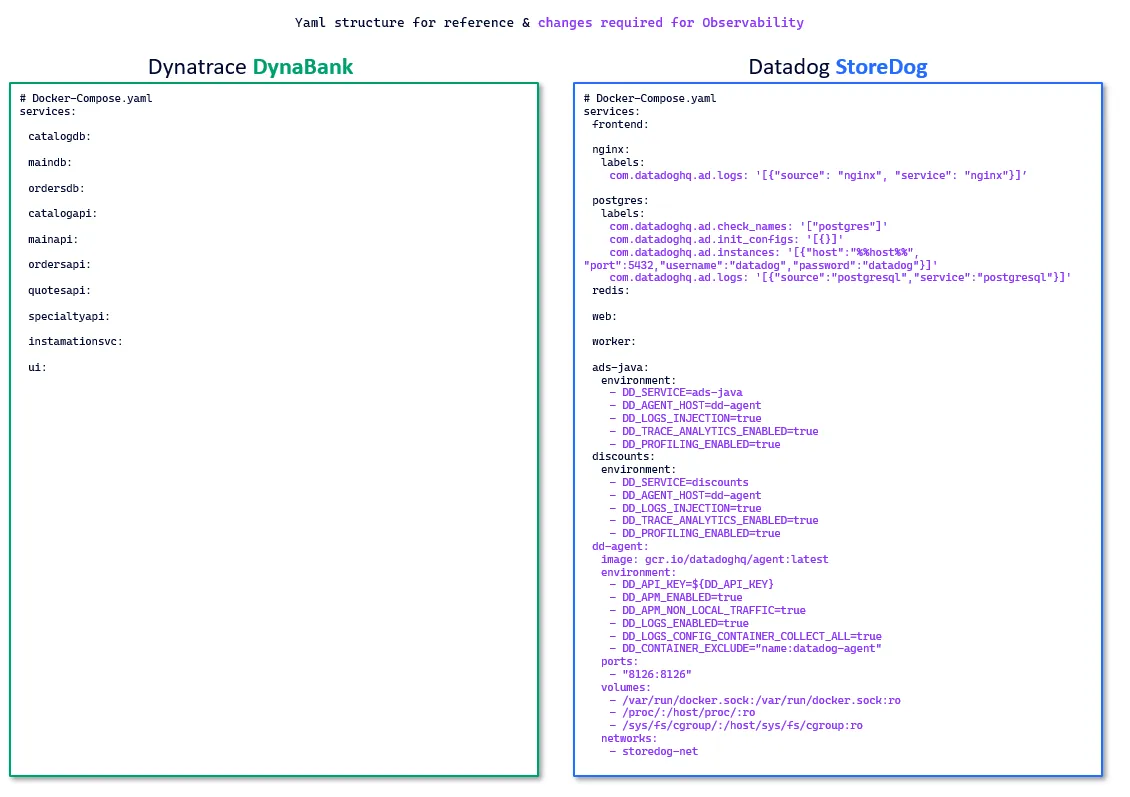Viewport: 1130px width, 797px height.
Task: Select the DD_SERVICE=ads-java environment variable
Action: coord(681,392)
